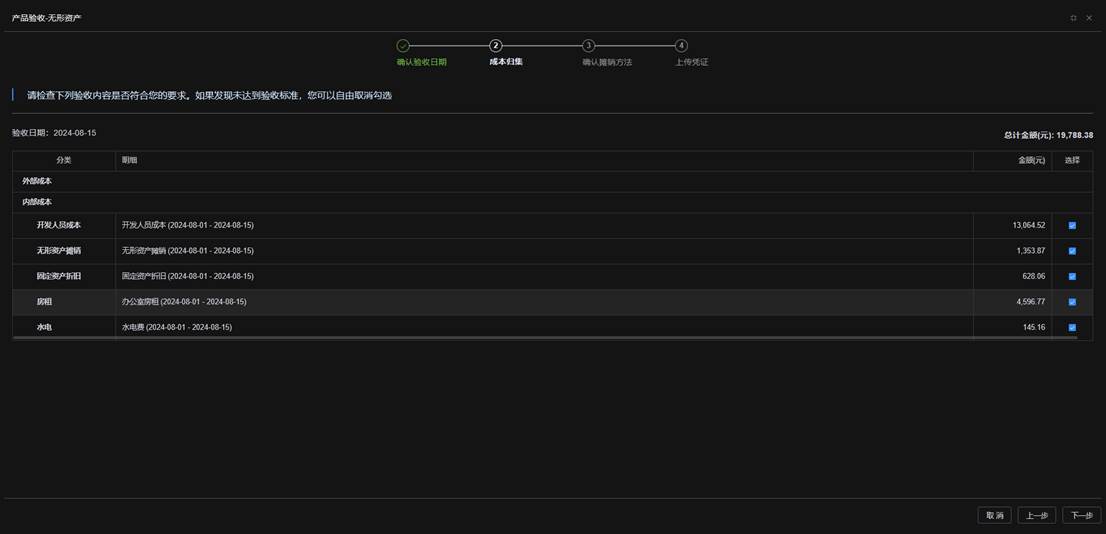
Task: Expand the 外部成本 group row
Action: click(37, 181)
